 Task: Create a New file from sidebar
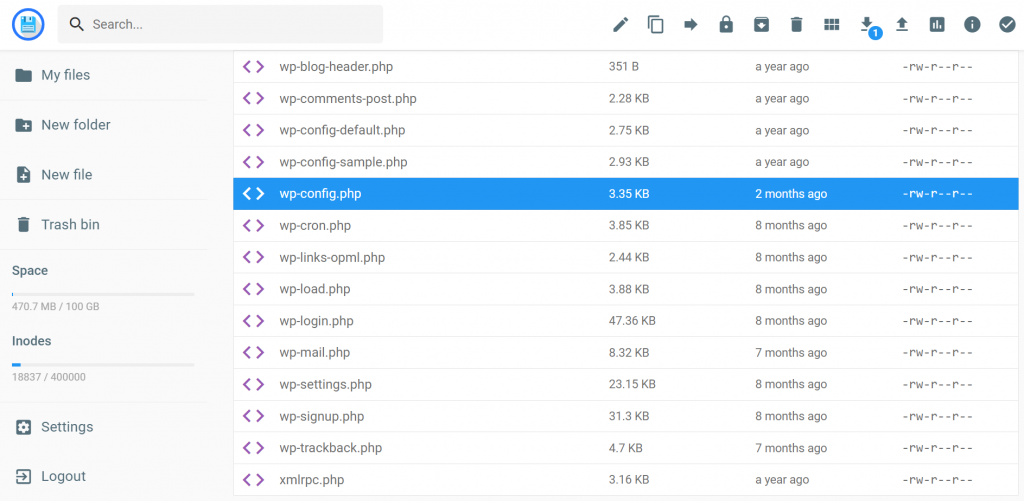54,174
